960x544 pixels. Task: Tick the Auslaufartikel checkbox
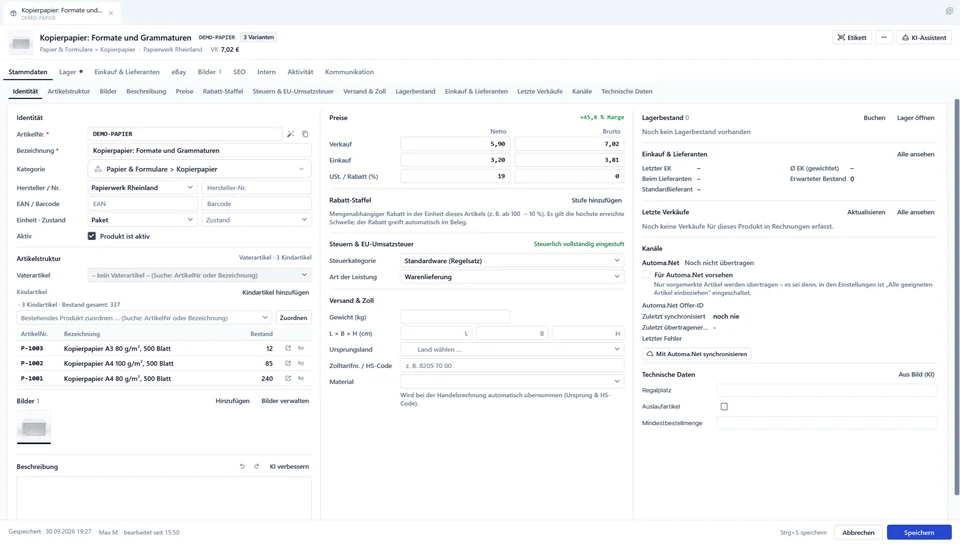pyautogui.click(x=724, y=406)
